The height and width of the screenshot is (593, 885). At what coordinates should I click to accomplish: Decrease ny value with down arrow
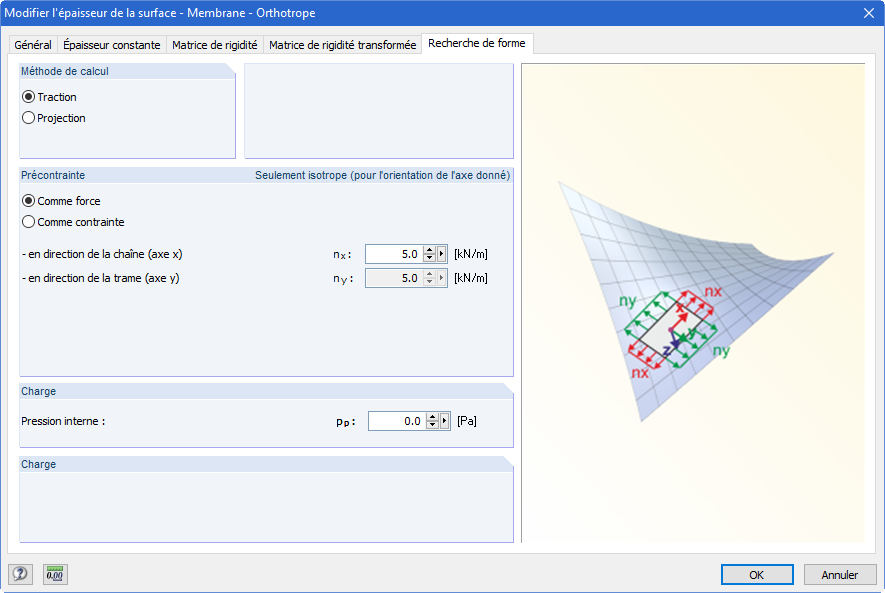[430, 282]
